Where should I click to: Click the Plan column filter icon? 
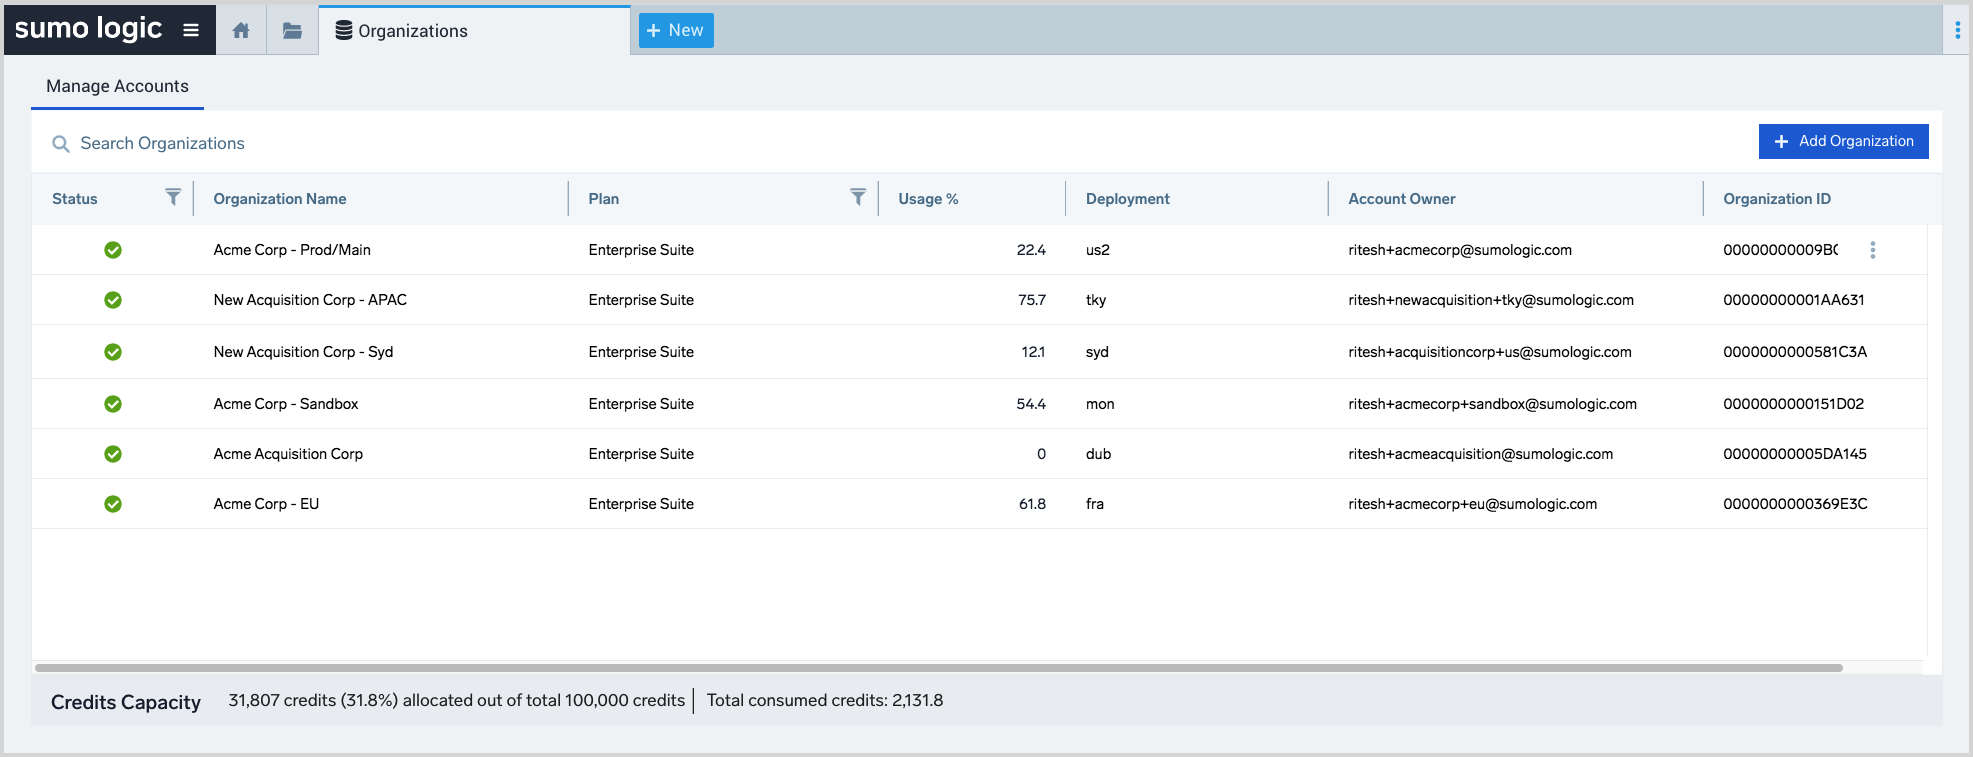(857, 197)
